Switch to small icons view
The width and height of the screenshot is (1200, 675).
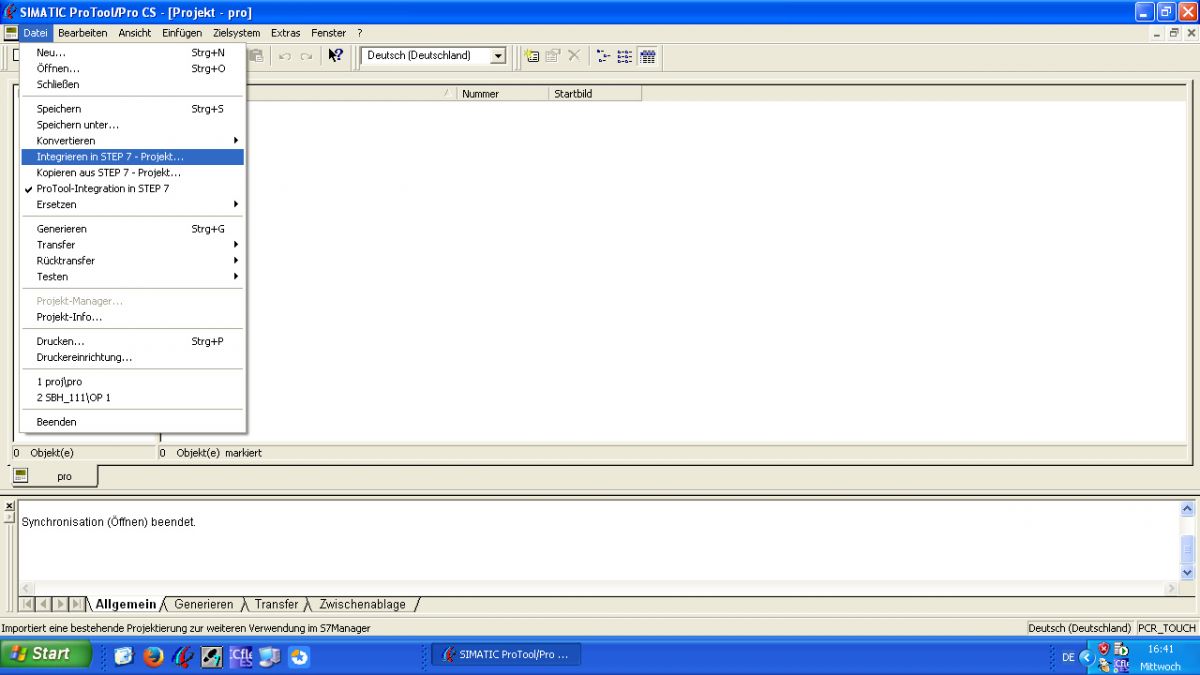pyautogui.click(x=603, y=56)
